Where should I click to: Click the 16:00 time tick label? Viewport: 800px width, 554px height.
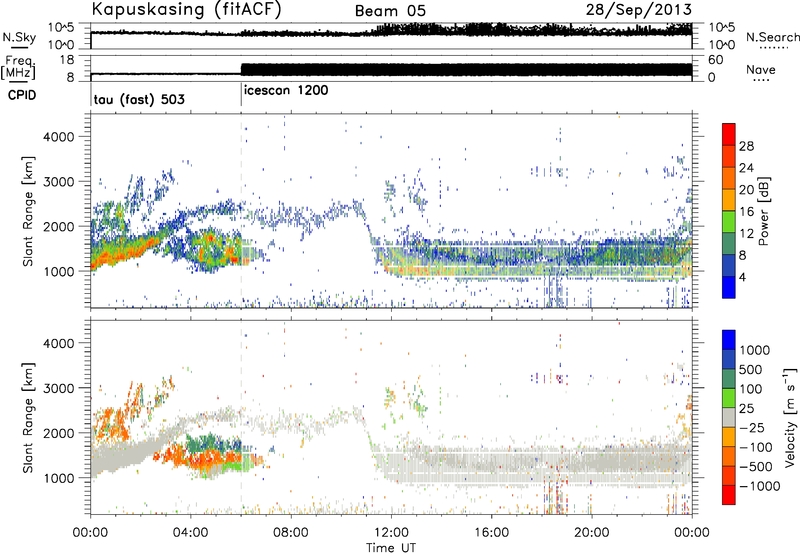pyautogui.click(x=491, y=533)
